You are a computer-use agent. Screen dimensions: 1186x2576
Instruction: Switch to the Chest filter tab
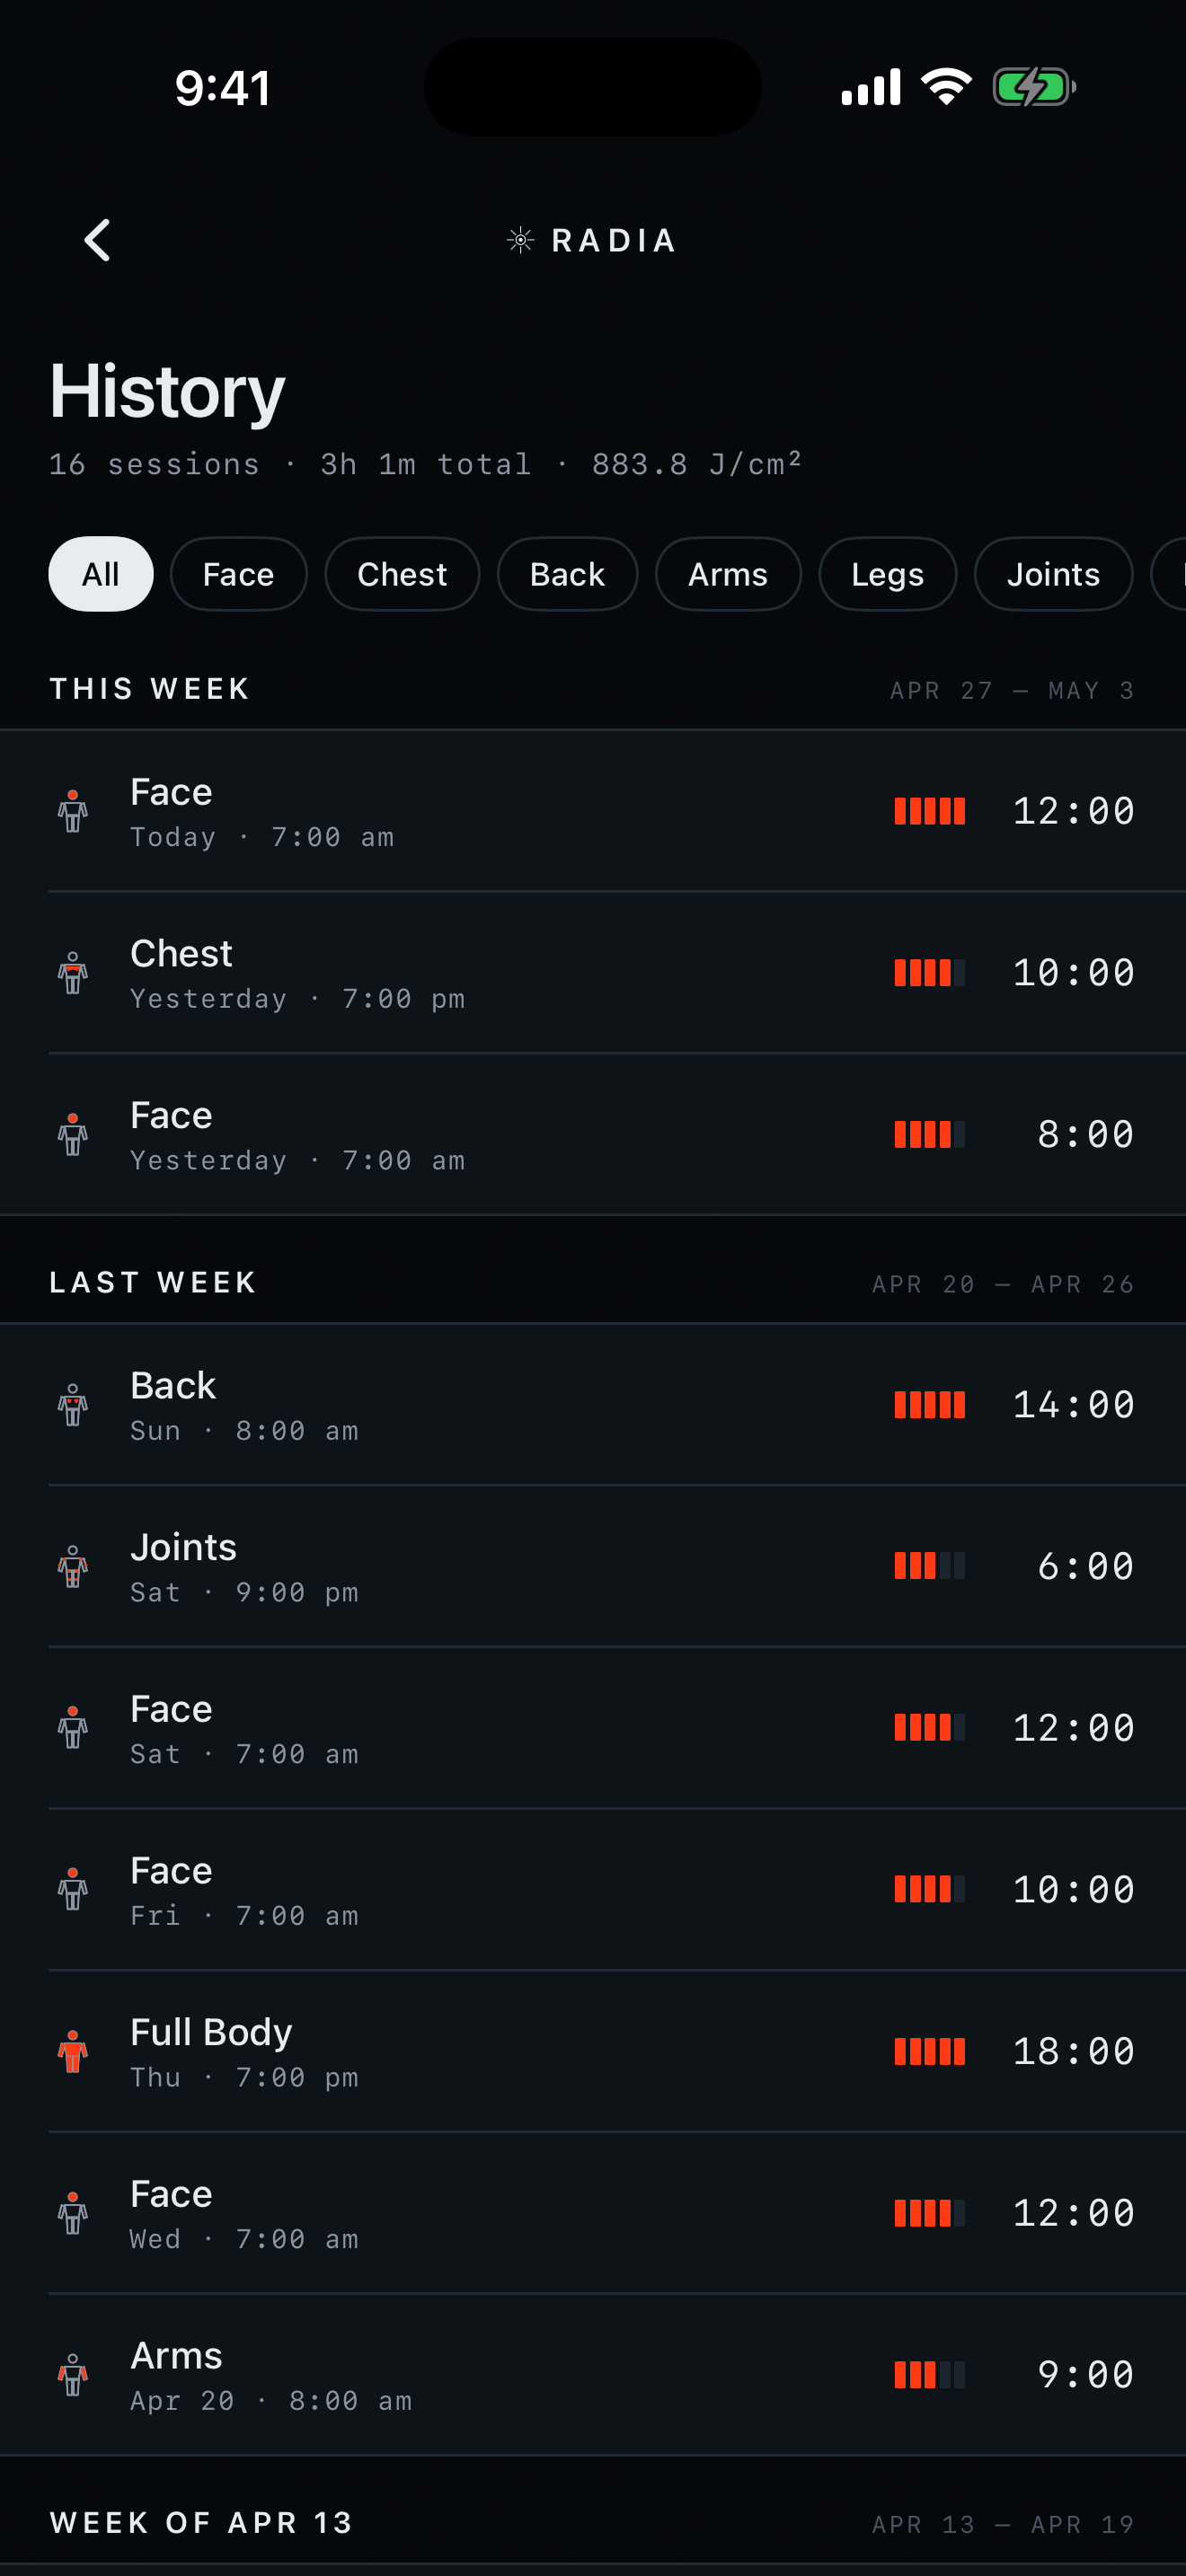[x=401, y=573]
